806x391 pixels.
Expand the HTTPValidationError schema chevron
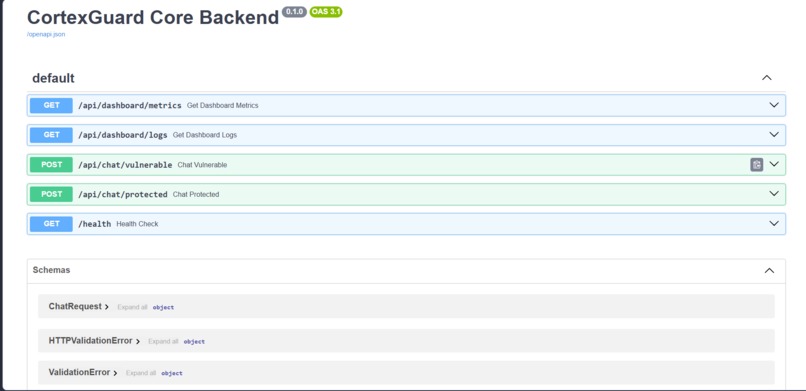click(x=138, y=341)
